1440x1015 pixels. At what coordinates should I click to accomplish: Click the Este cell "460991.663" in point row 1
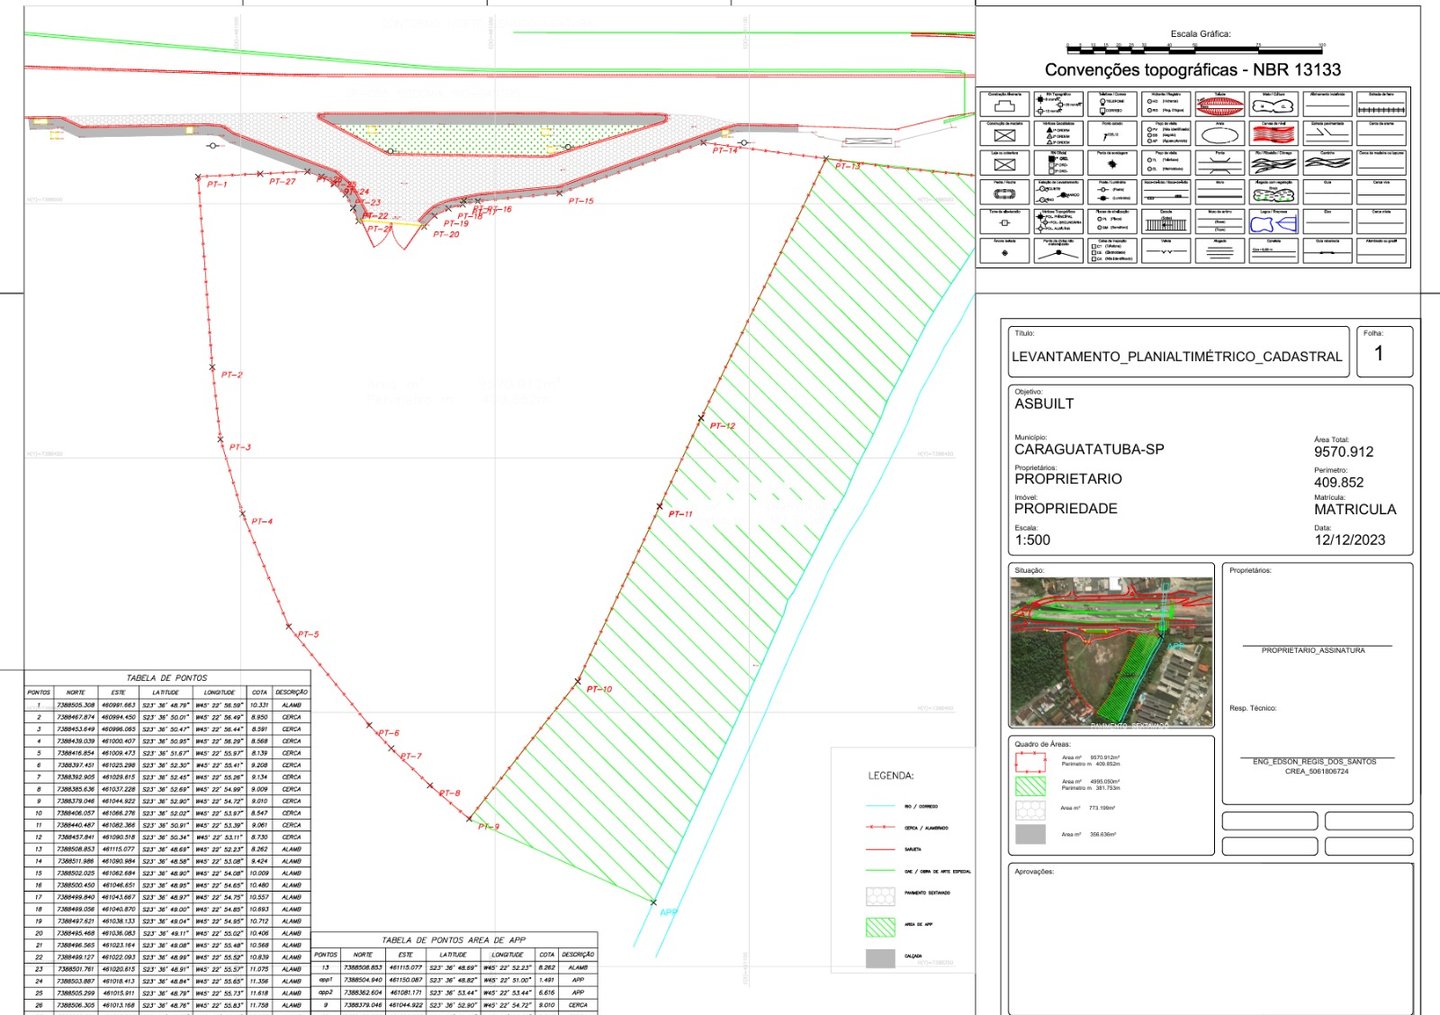(118, 705)
